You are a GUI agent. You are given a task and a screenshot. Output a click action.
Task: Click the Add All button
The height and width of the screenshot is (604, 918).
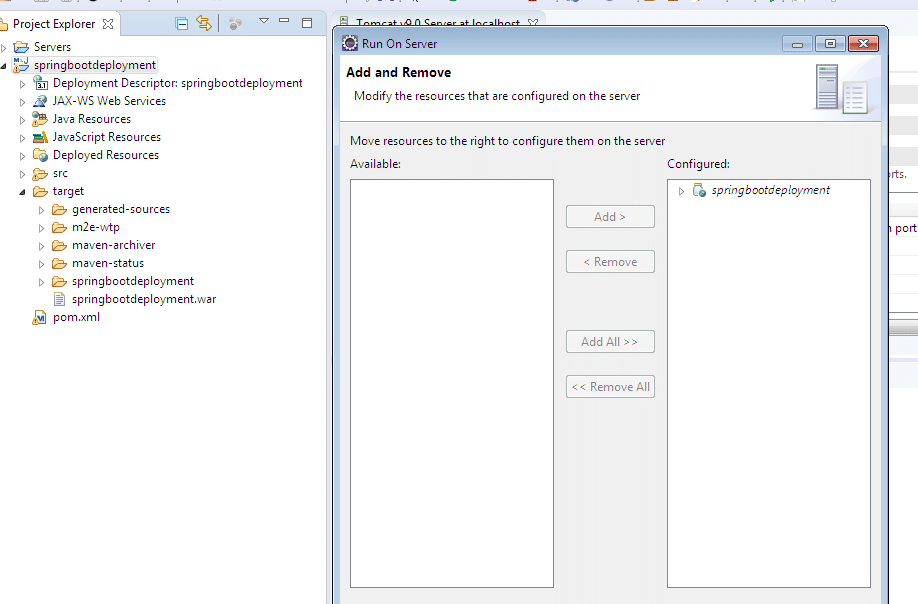click(x=610, y=342)
